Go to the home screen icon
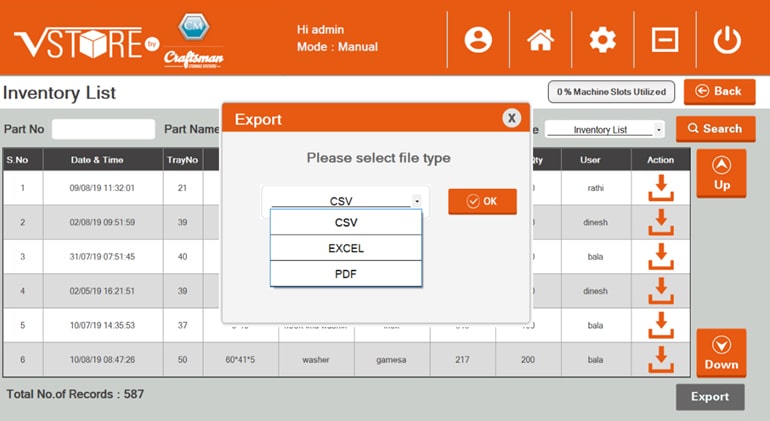Image resolution: width=770 pixels, height=421 pixels. 540,40
